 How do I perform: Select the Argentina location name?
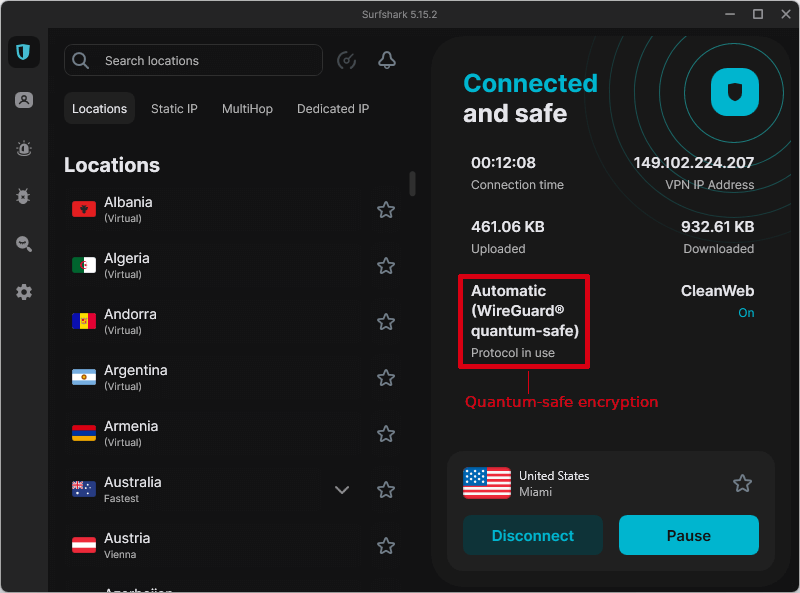pyautogui.click(x=136, y=370)
